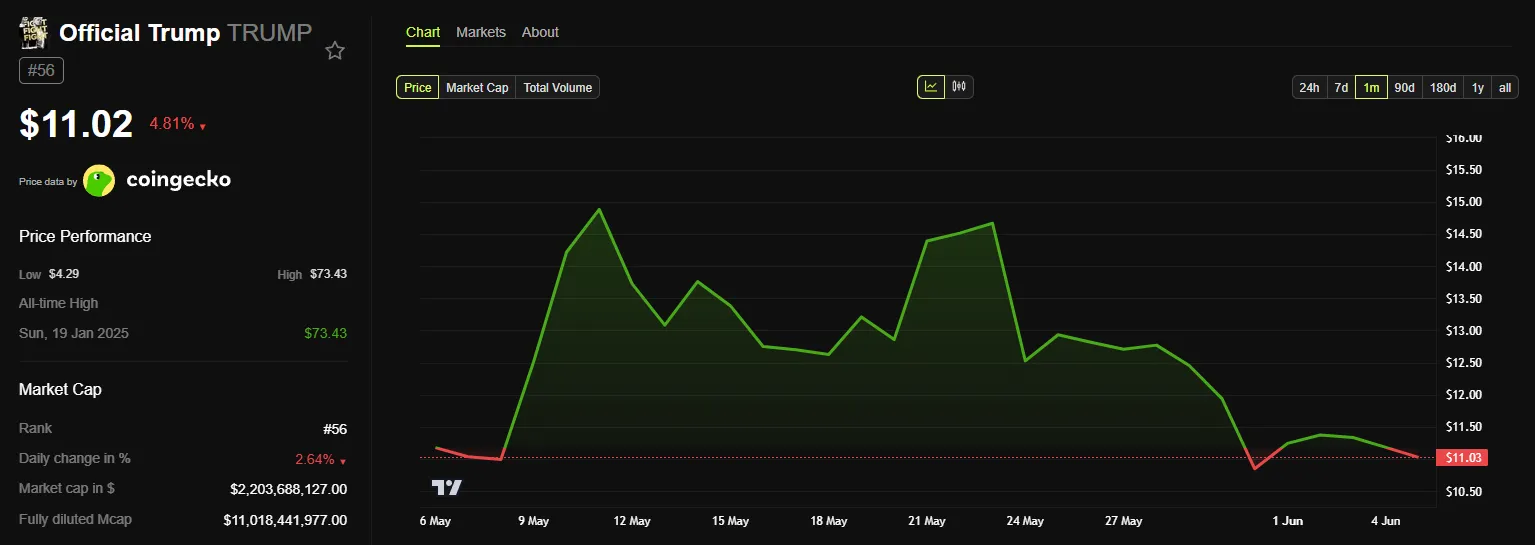
Task: Set time range to 24h
Action: (x=1309, y=88)
